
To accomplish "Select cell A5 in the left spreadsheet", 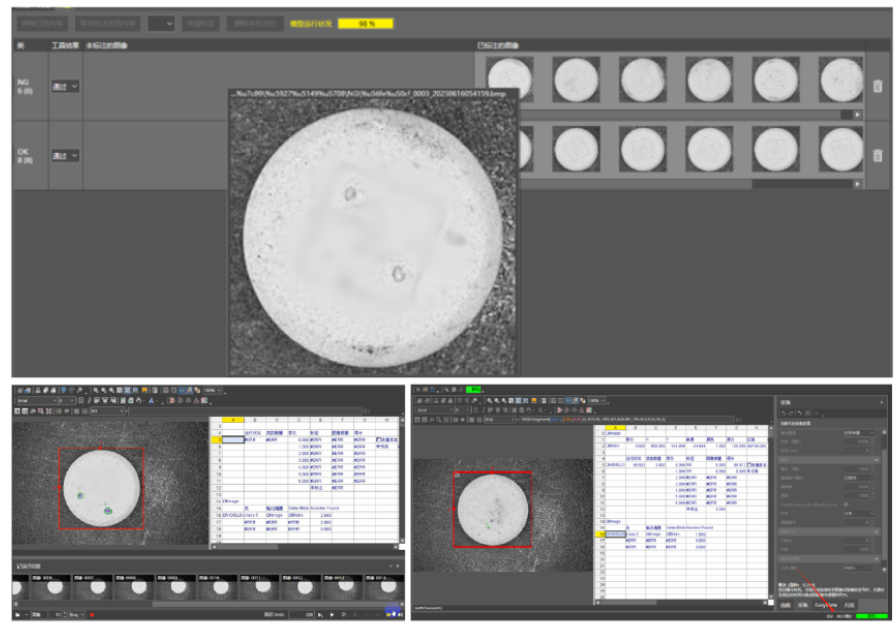I will click(x=232, y=439).
